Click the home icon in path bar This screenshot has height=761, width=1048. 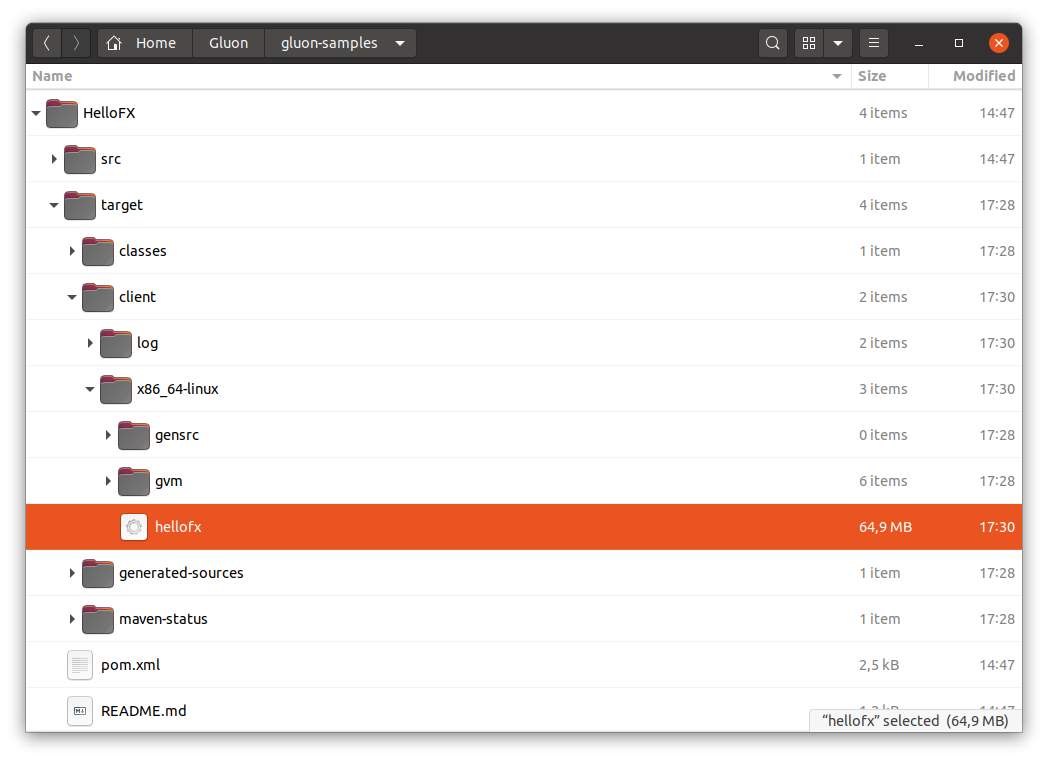(x=114, y=43)
